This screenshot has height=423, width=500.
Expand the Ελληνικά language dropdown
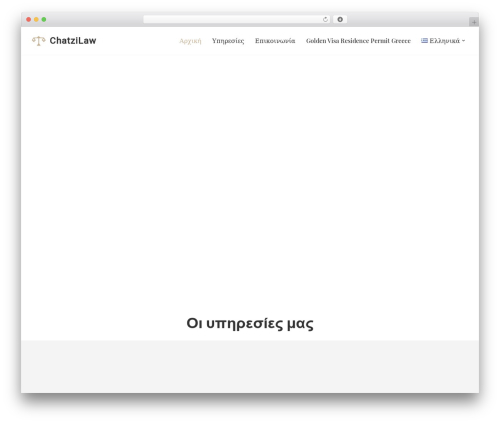pos(443,41)
